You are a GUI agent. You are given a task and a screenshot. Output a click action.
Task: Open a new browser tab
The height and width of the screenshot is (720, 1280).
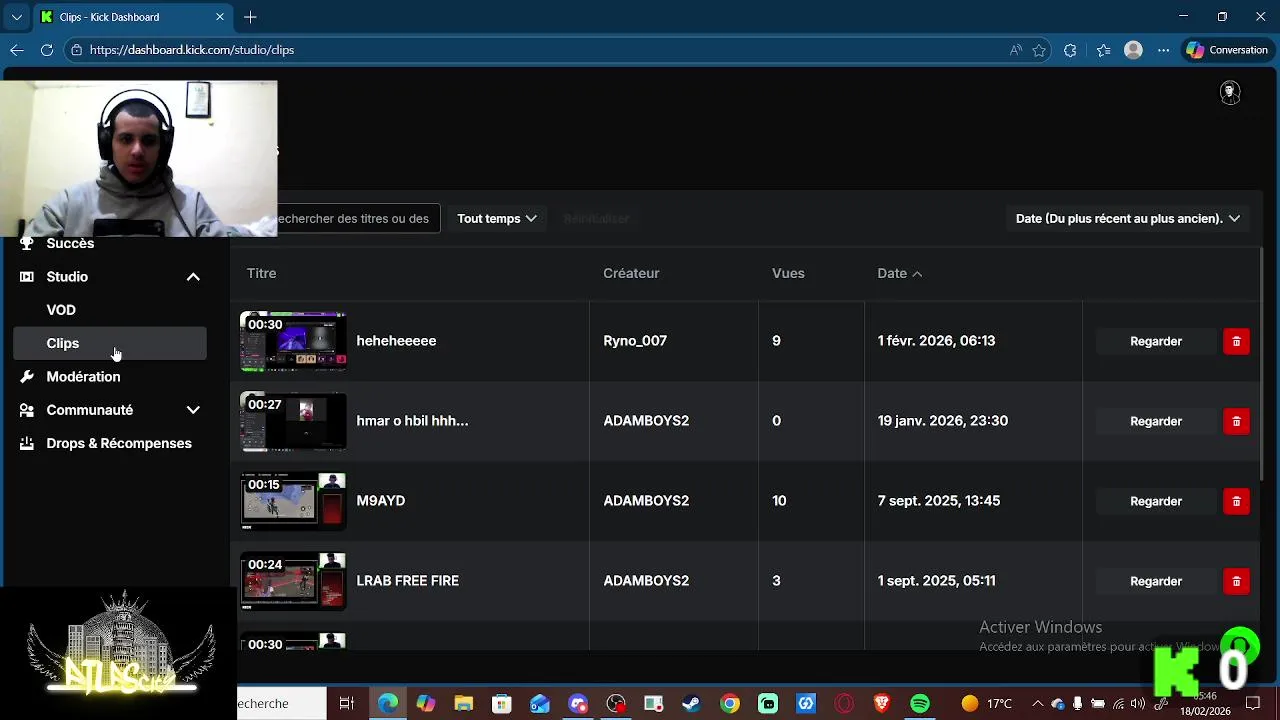(x=250, y=17)
